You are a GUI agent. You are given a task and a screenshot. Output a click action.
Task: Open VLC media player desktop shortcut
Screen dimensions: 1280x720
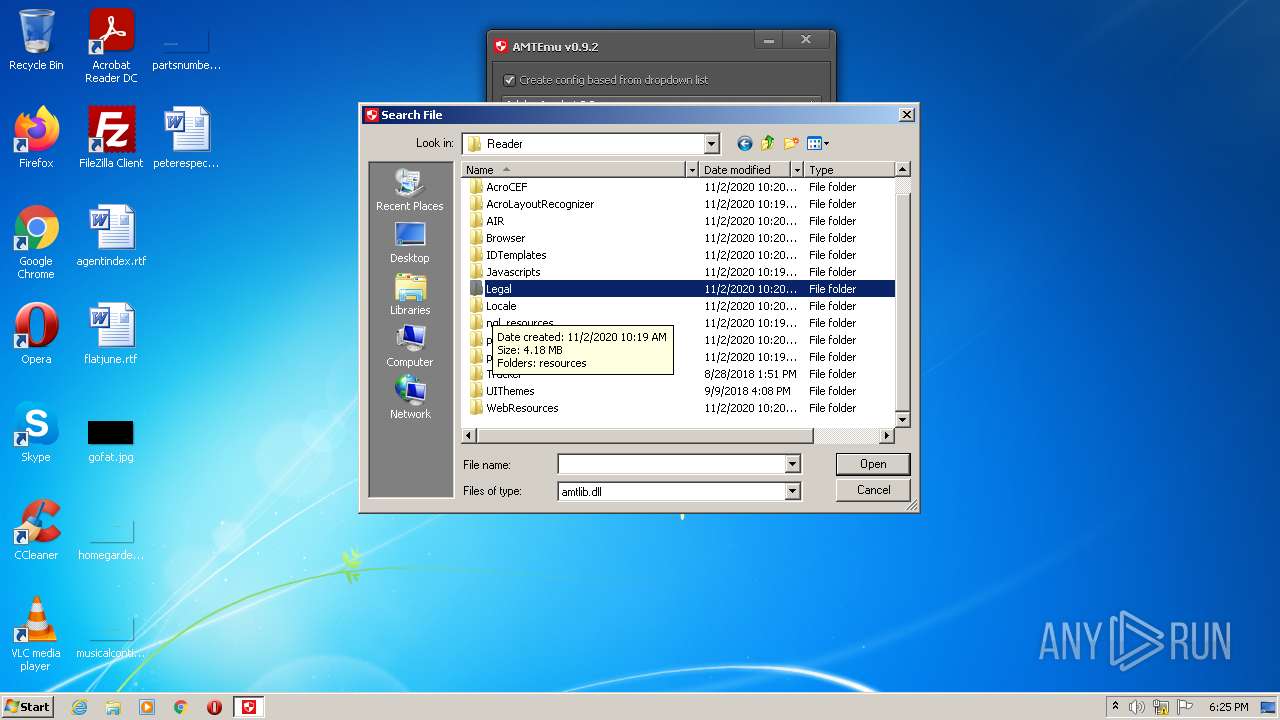[x=36, y=635]
